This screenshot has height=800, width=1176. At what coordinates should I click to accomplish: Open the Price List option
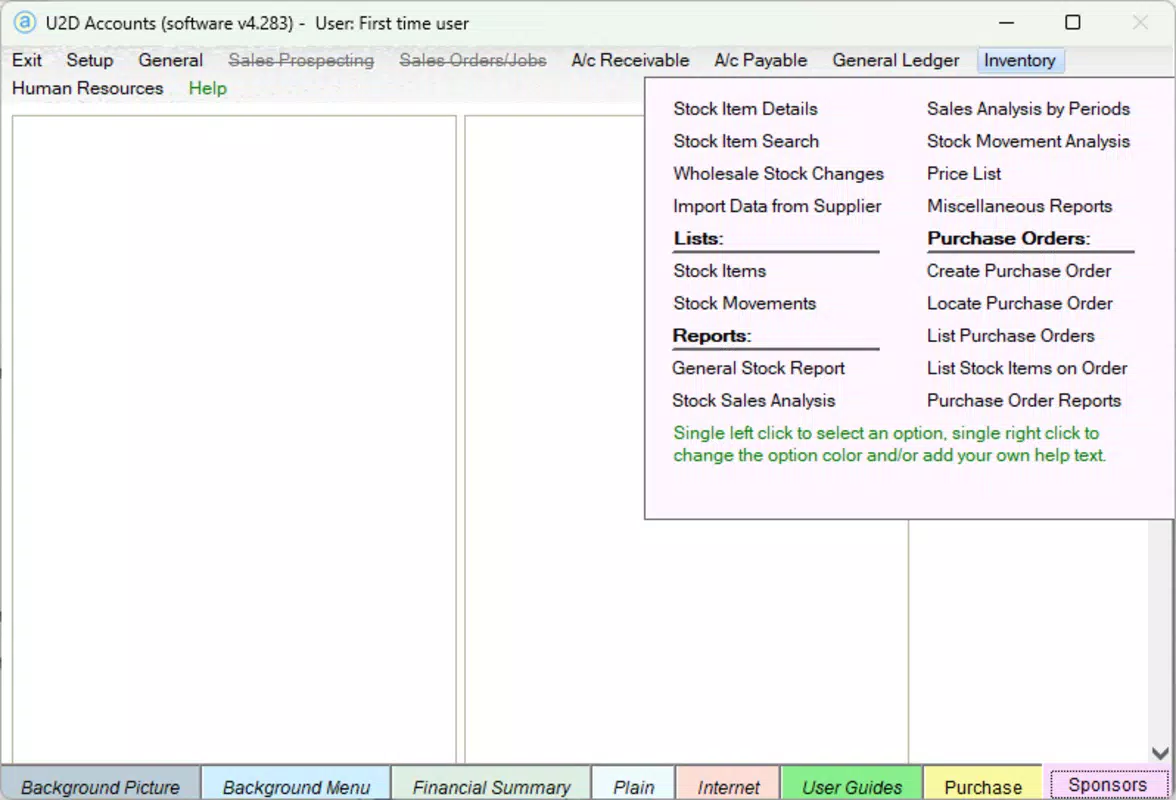pos(964,173)
